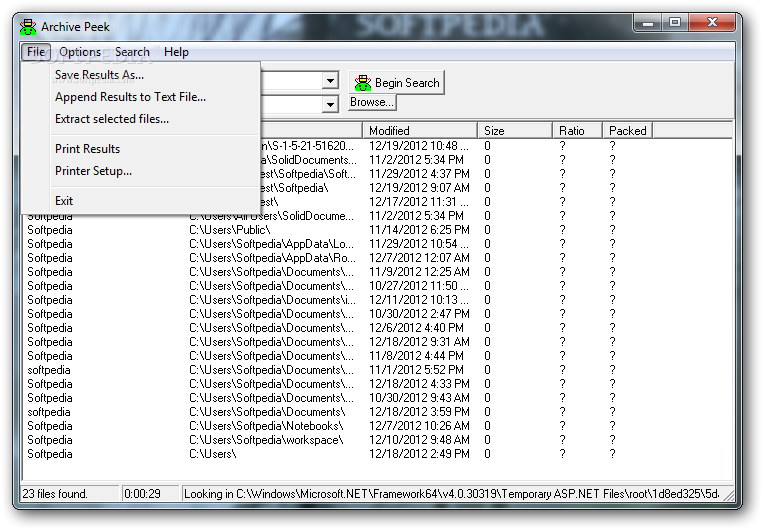The image size is (763, 530).
Task: Click modified date 10/30/2012 9:43 AM
Action: tap(419, 398)
